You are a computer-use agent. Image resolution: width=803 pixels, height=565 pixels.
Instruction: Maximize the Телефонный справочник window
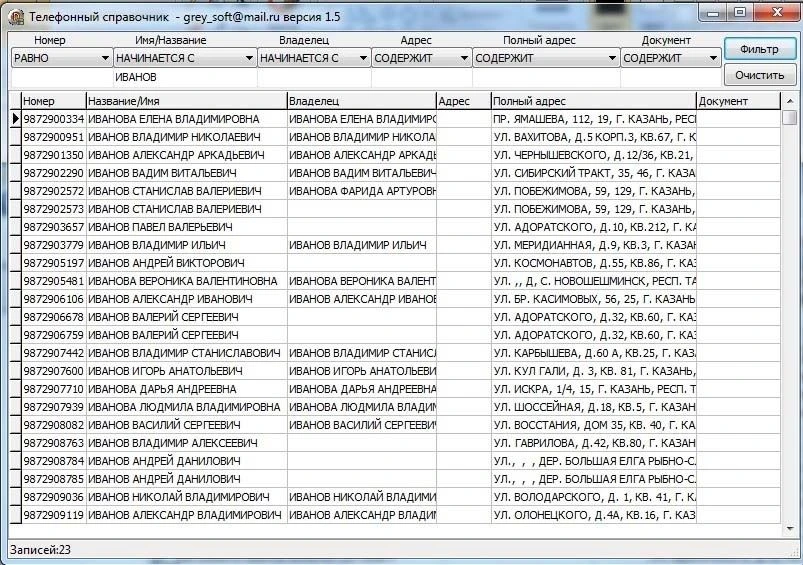point(739,12)
